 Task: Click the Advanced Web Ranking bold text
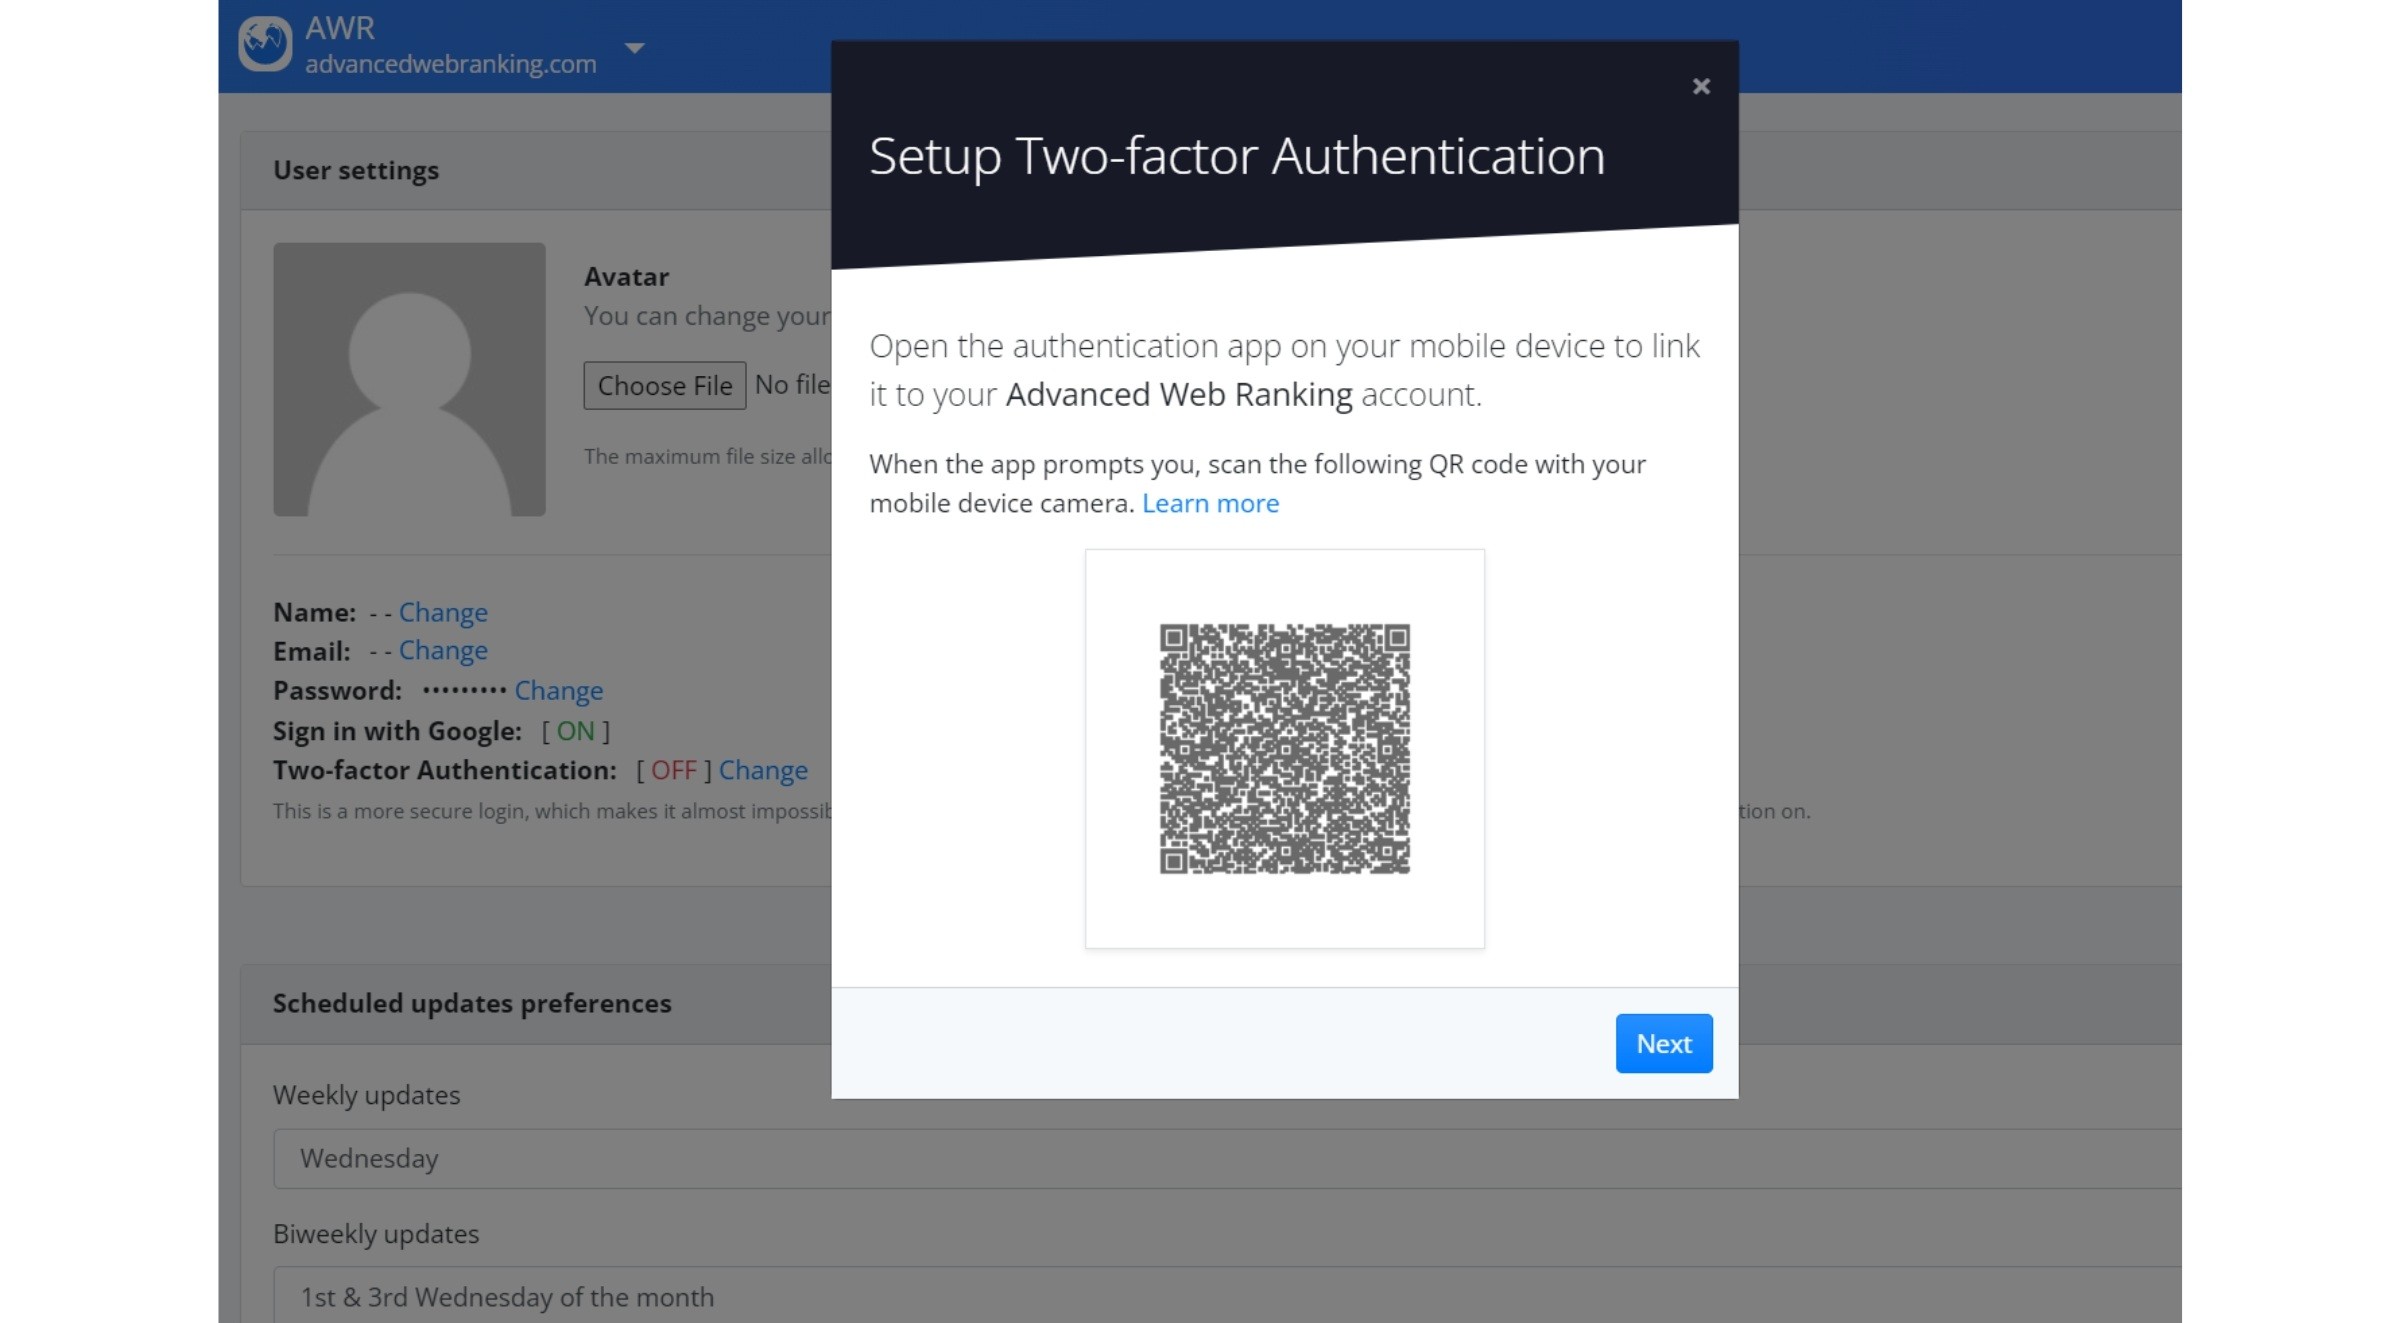click(1179, 395)
